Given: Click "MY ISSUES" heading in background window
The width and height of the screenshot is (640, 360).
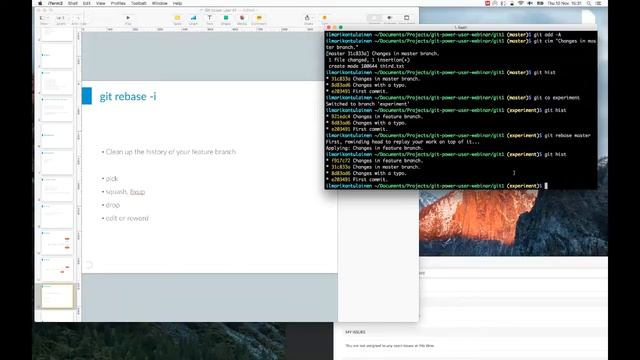Looking at the screenshot, I should pos(355,332).
